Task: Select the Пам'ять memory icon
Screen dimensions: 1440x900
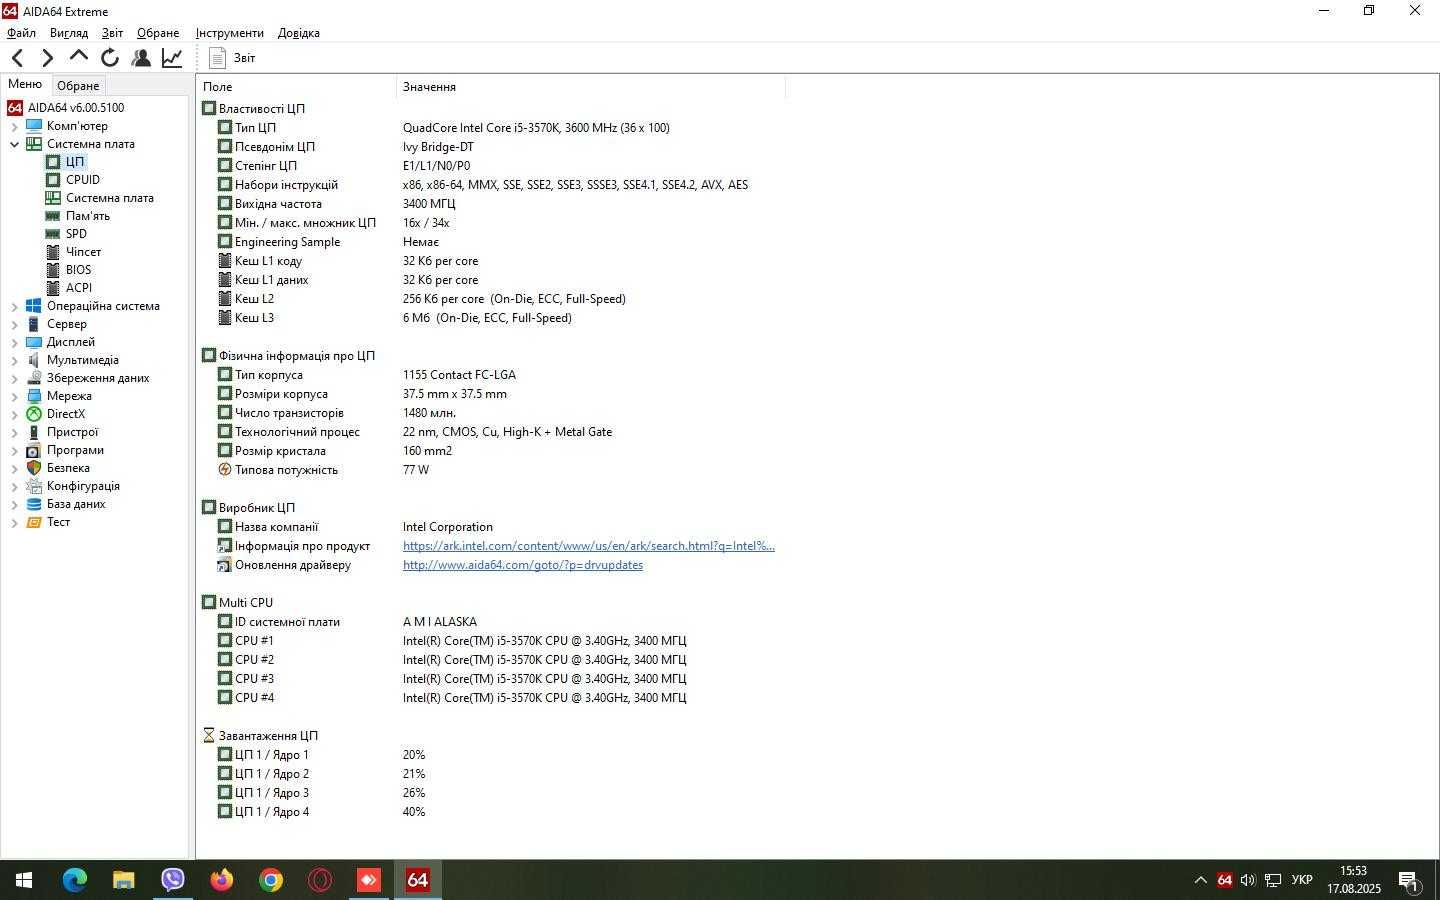Action: pos(53,216)
